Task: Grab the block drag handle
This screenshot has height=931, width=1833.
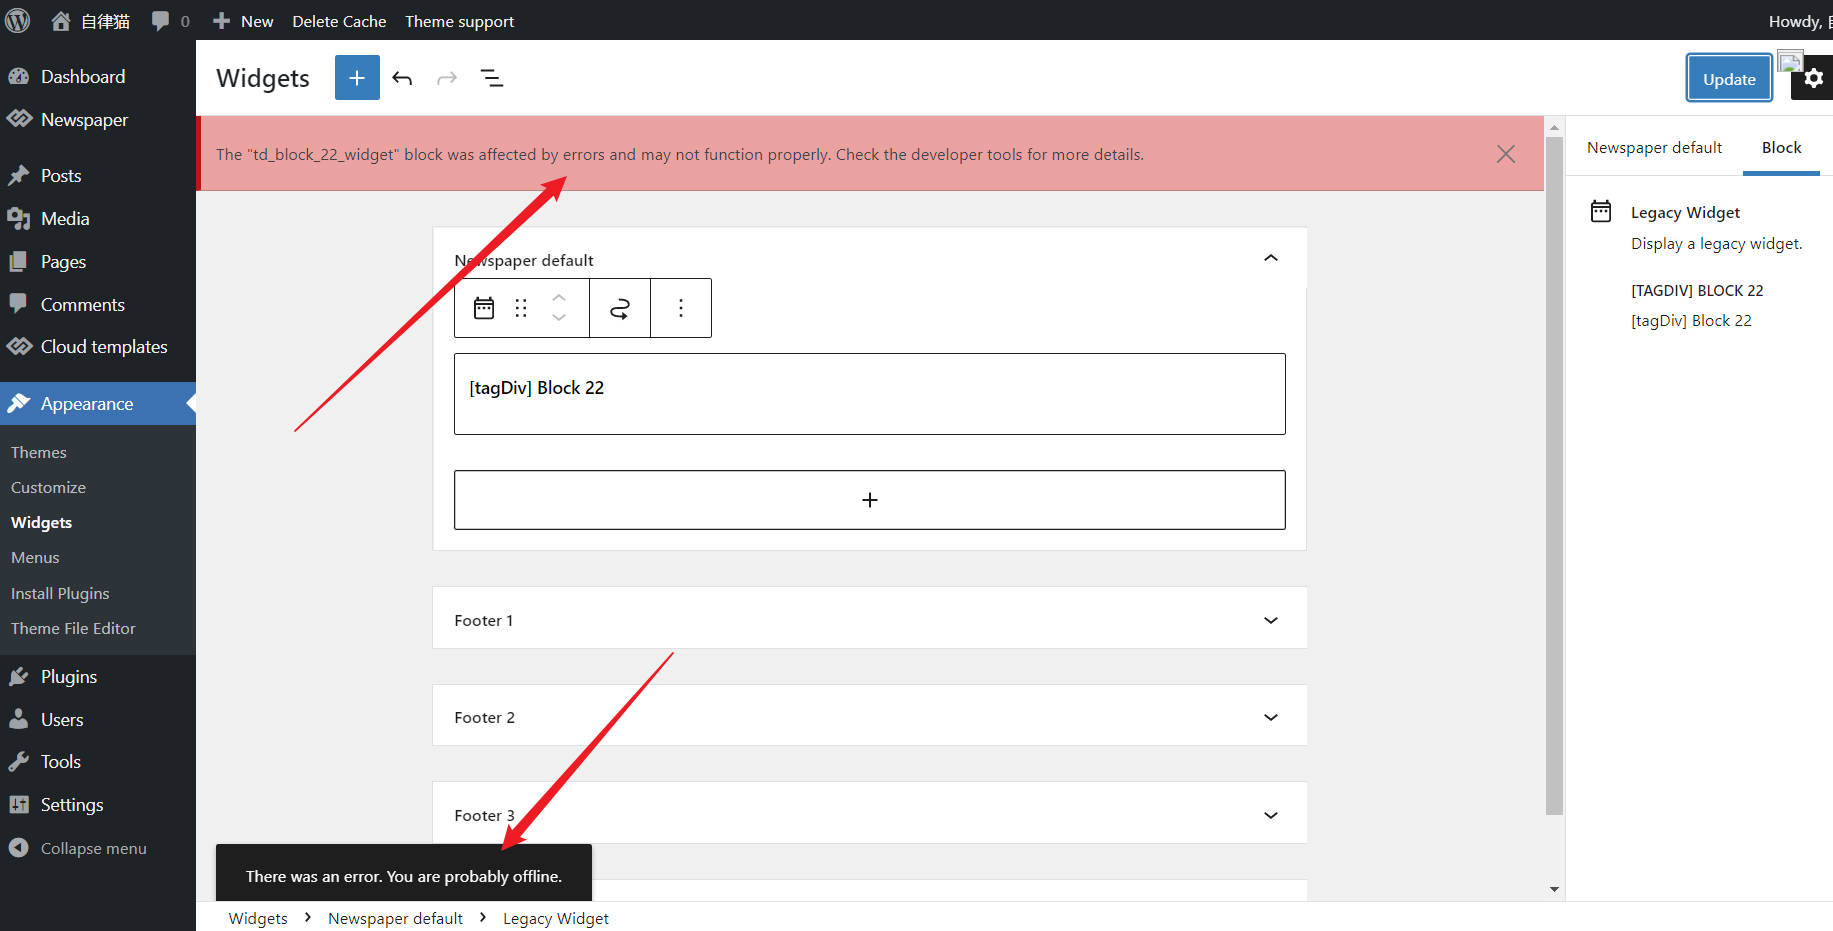Action: (521, 308)
